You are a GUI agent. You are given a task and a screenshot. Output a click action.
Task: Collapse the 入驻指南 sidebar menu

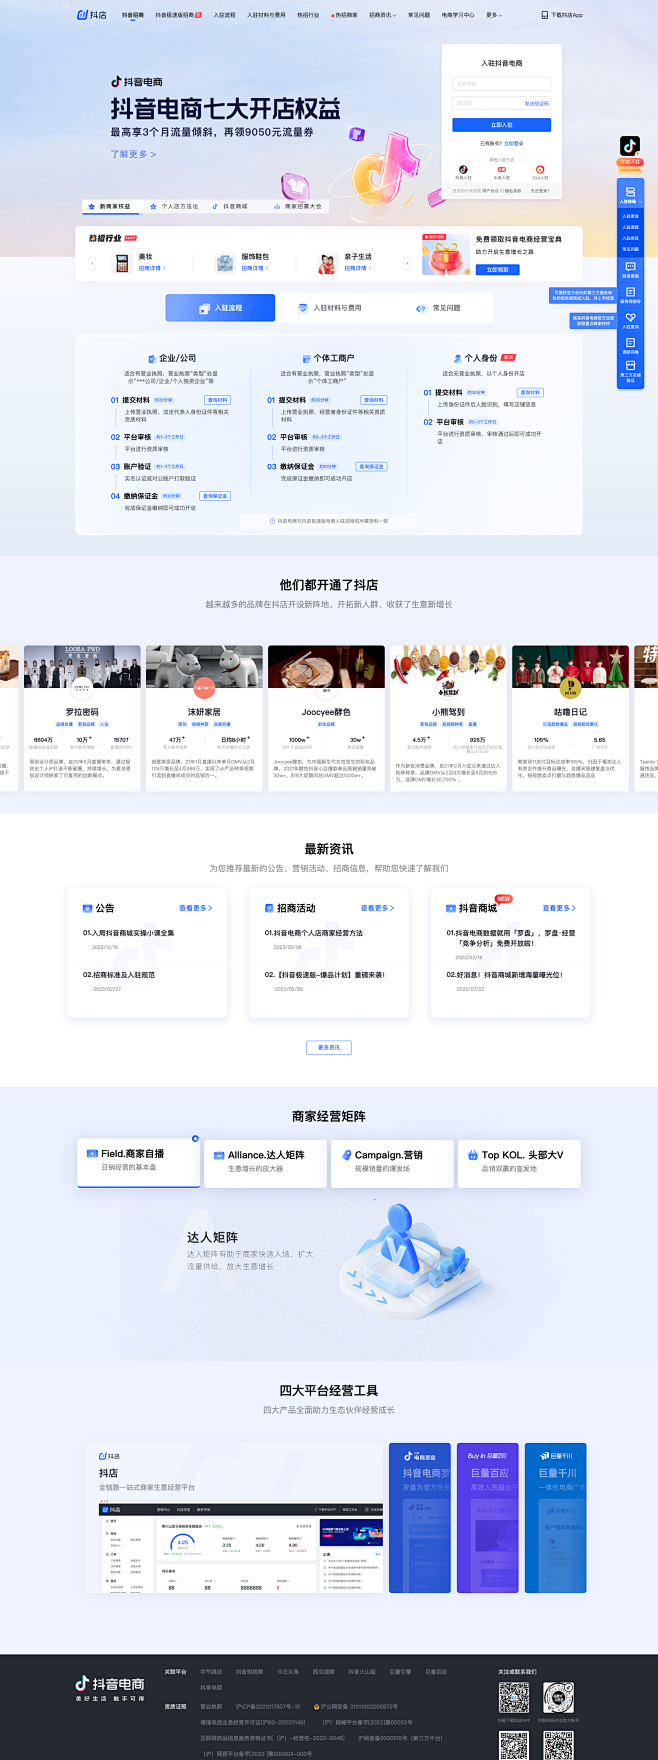tap(630, 194)
